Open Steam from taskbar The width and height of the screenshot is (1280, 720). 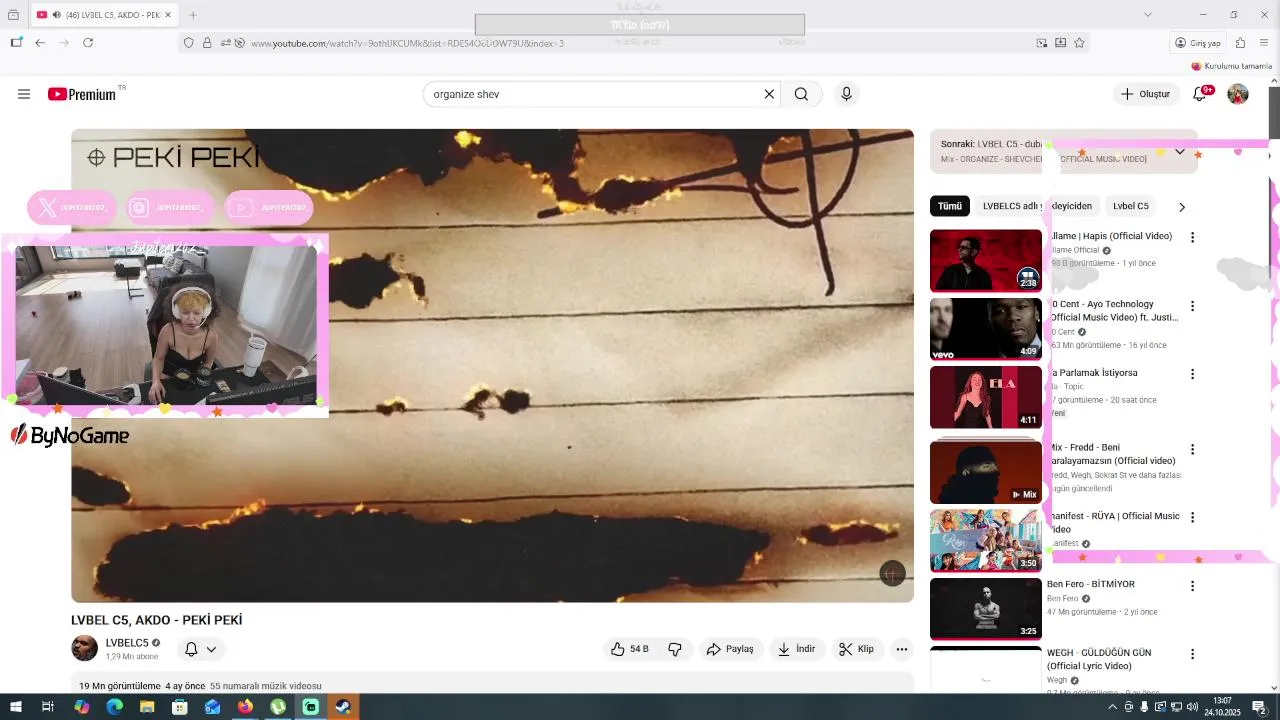[343, 707]
